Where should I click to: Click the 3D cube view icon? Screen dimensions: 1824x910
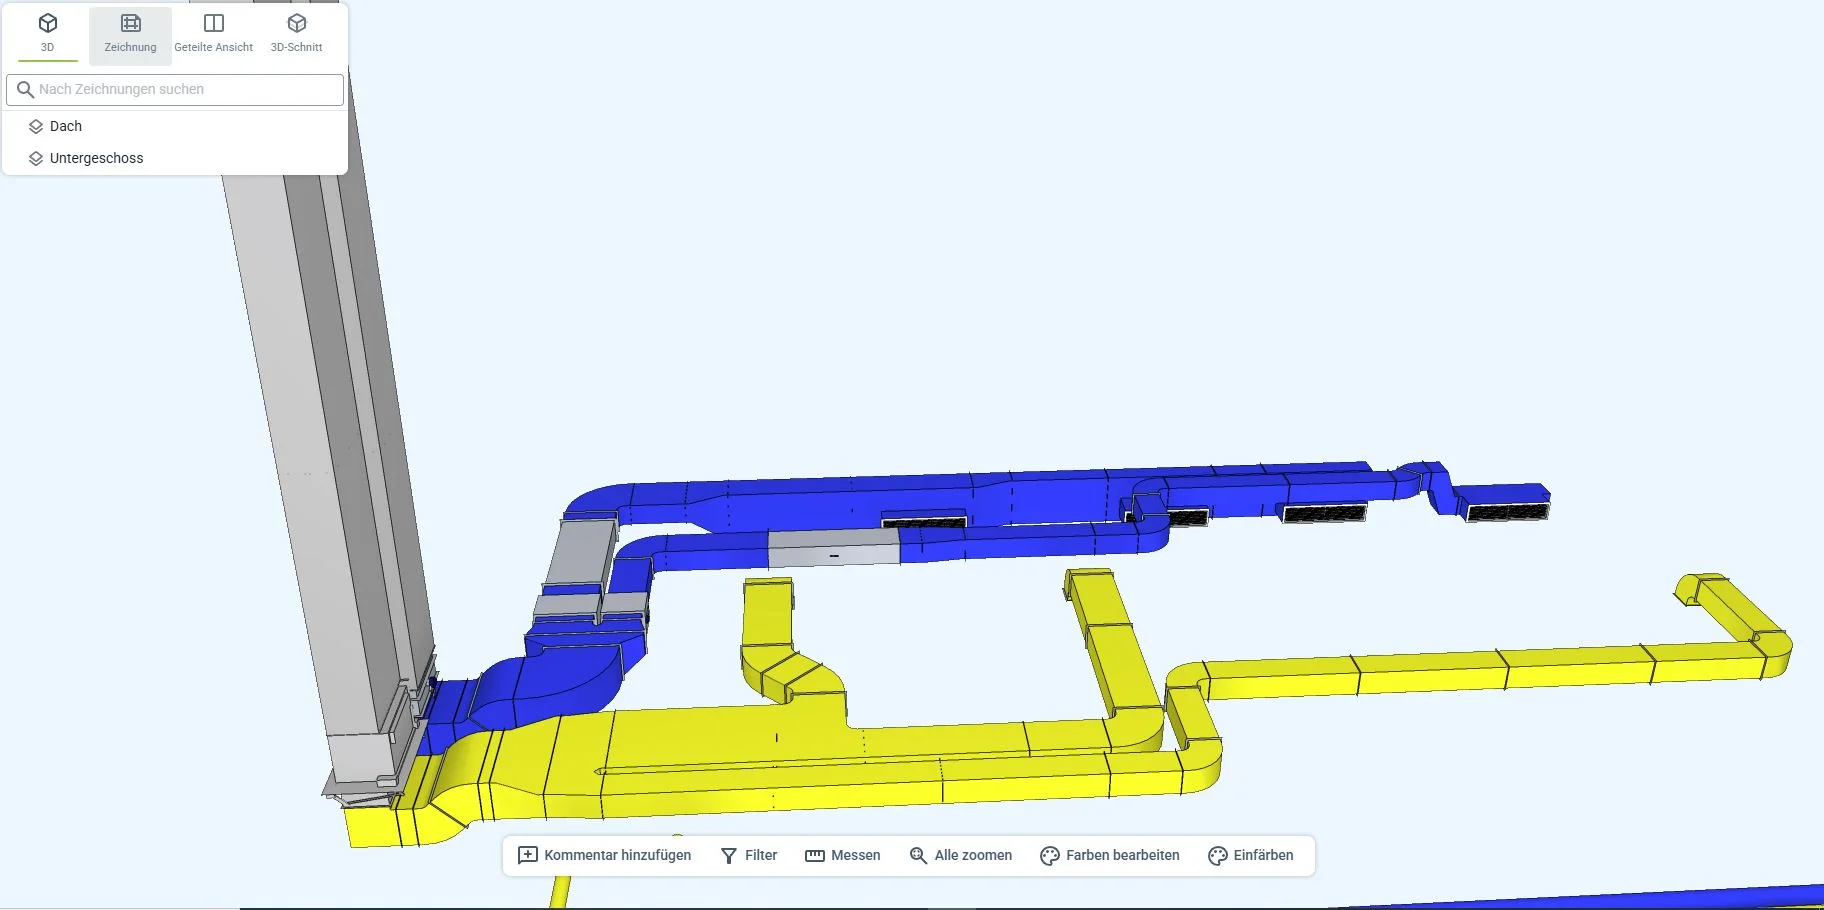47,23
